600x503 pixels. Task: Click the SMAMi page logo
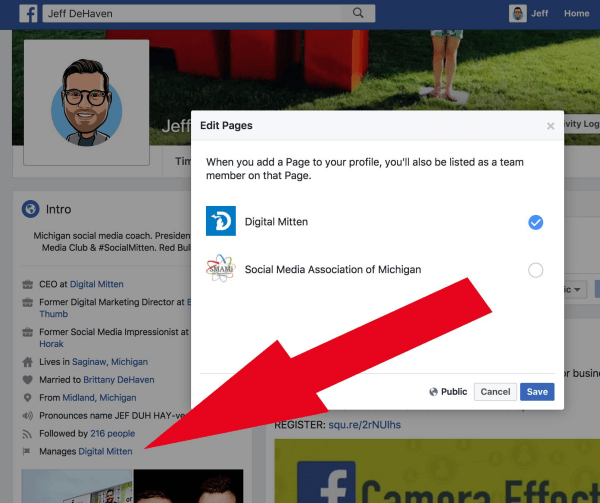(x=221, y=268)
